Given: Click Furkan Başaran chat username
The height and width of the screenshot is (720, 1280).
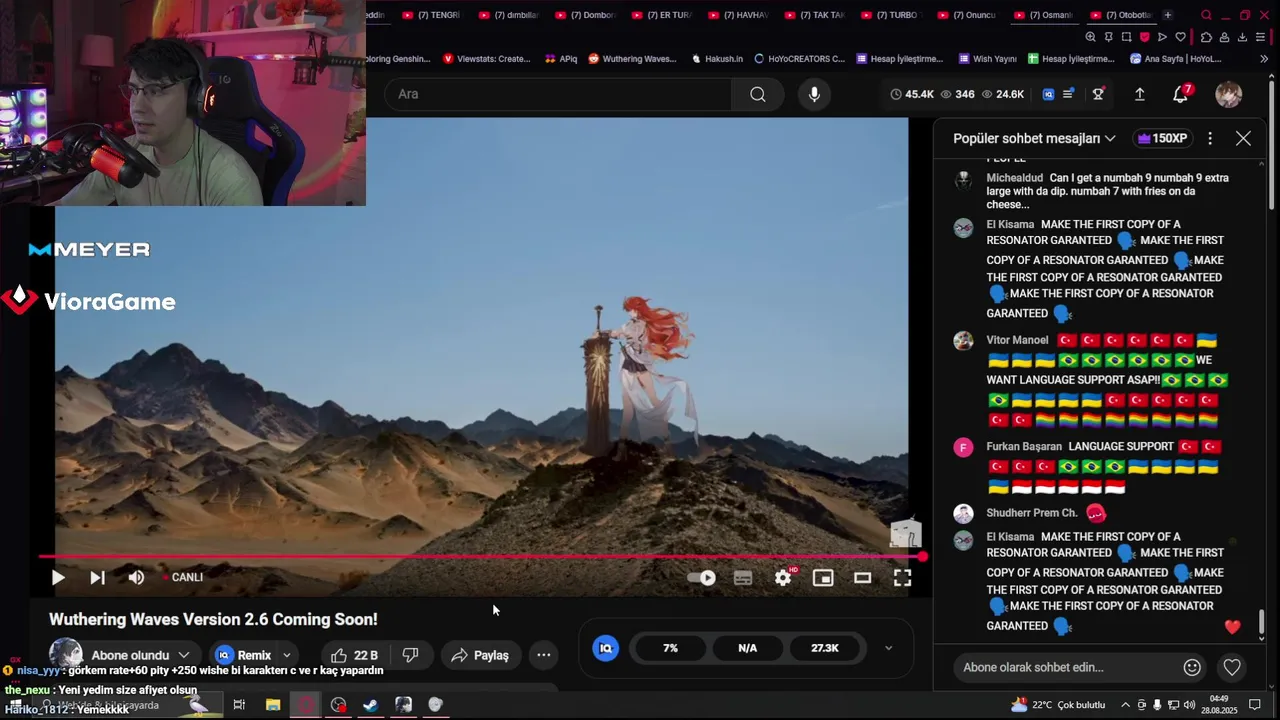Looking at the screenshot, I should 1024,447.
